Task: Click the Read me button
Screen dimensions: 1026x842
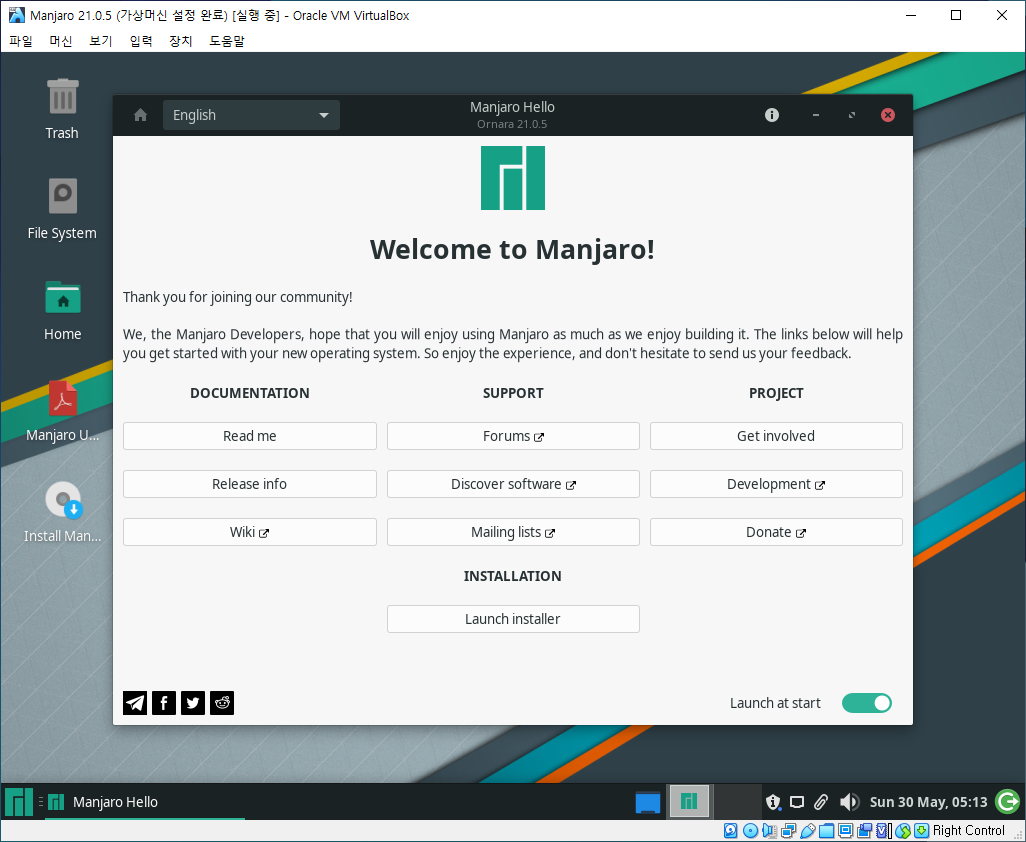Action: click(250, 436)
